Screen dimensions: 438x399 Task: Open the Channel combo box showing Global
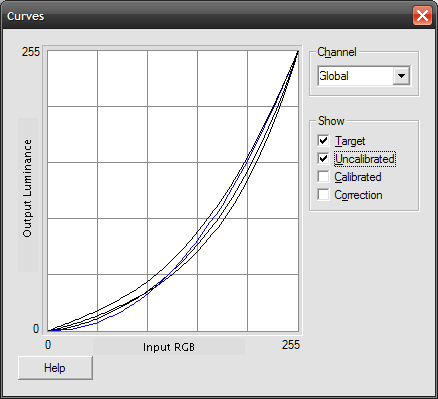(x=364, y=76)
